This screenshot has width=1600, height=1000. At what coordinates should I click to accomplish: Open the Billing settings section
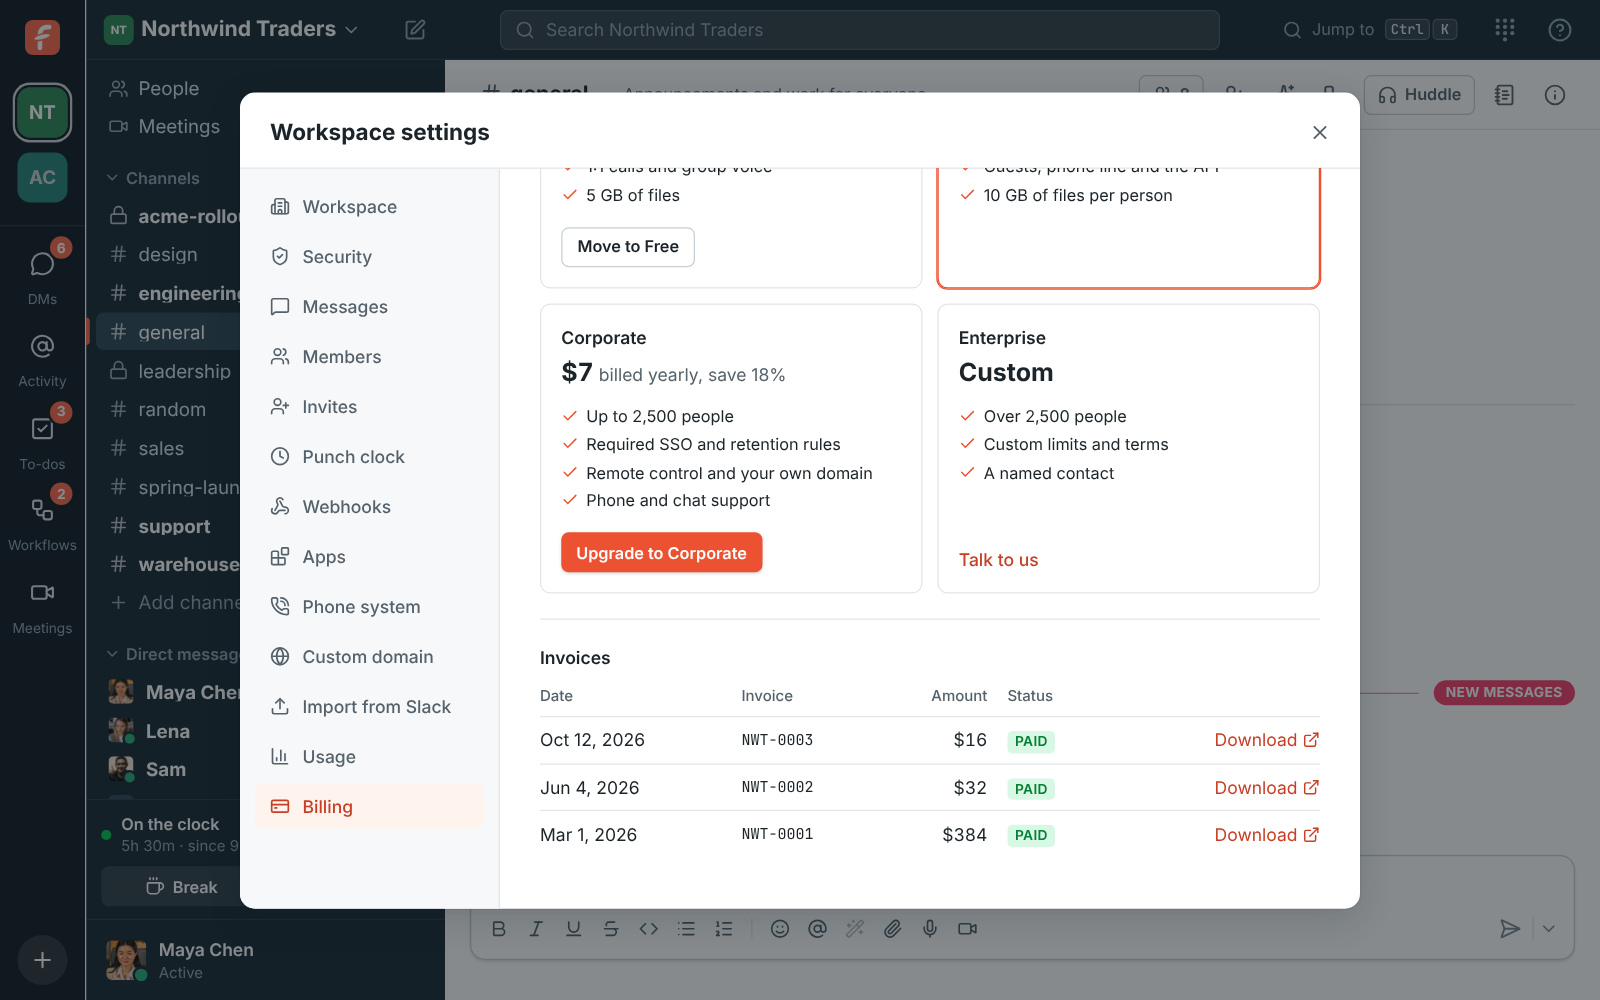(x=369, y=806)
